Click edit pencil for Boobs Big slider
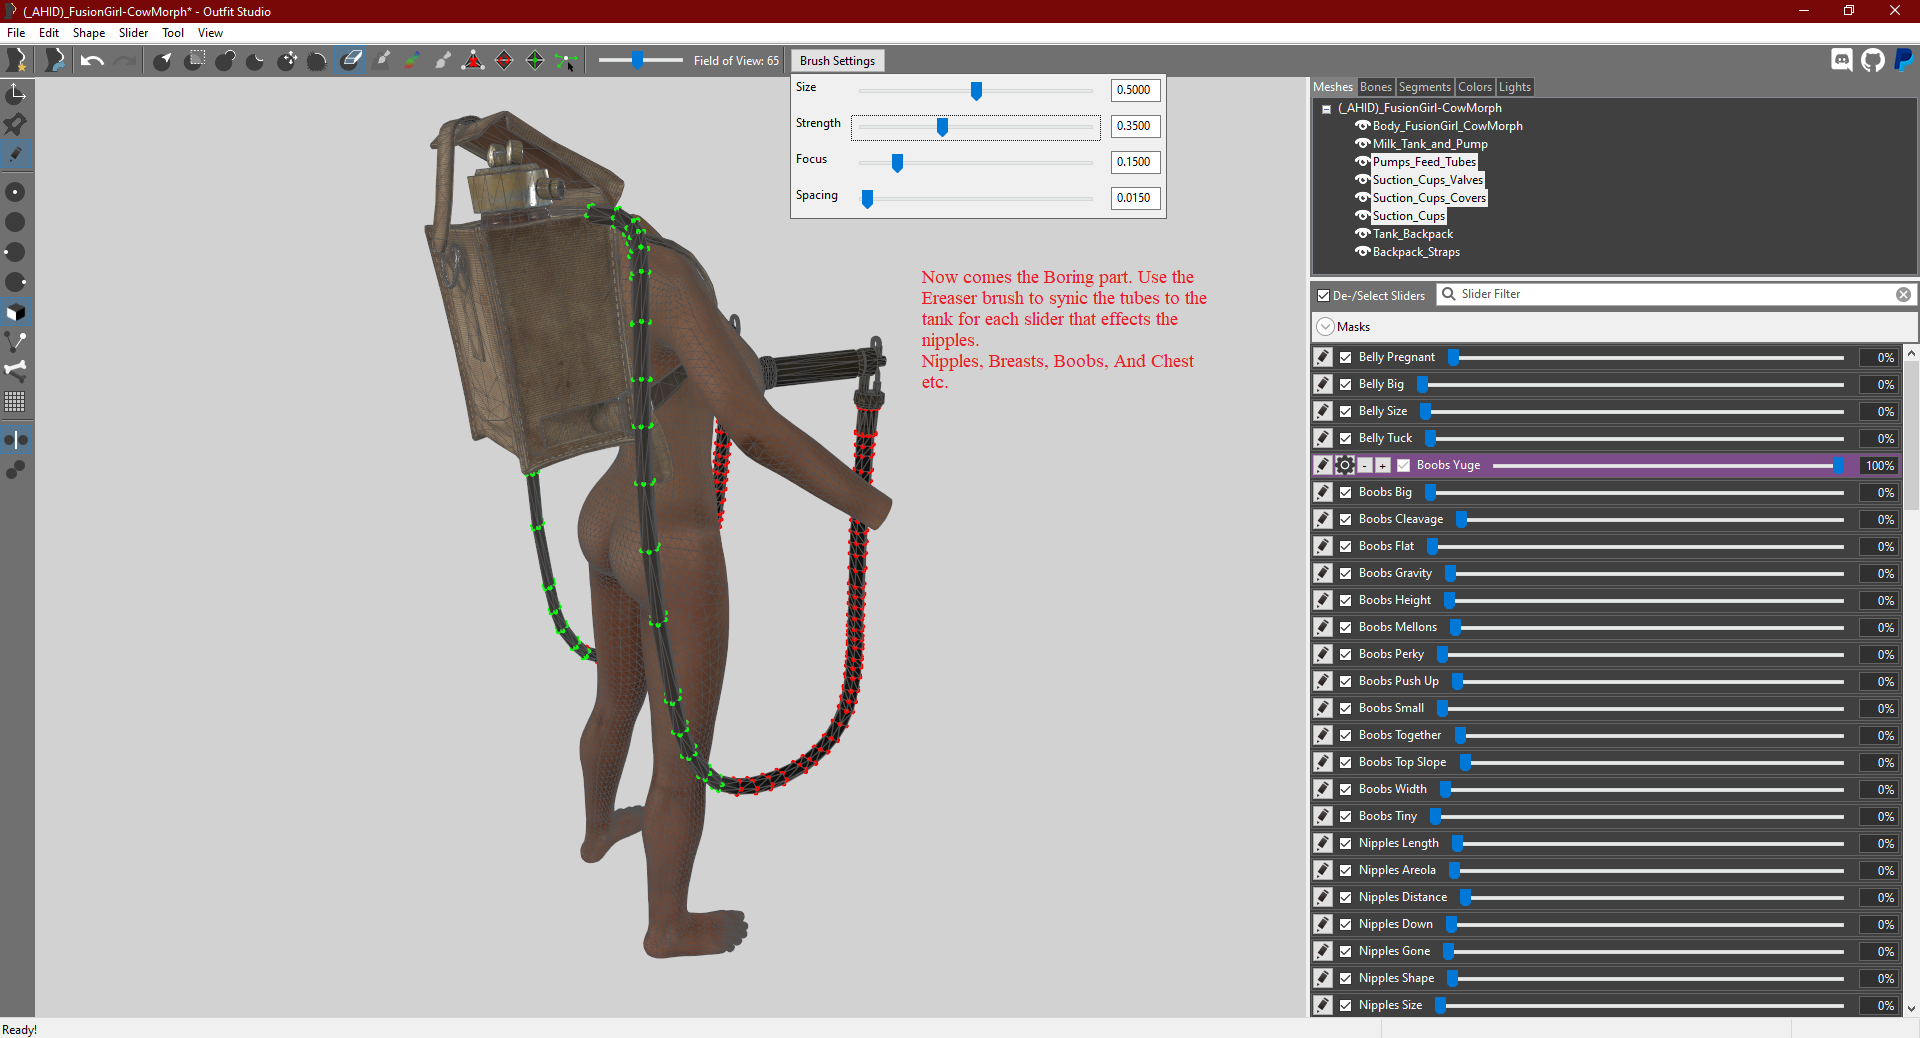Viewport: 1920px width, 1038px height. 1323,492
